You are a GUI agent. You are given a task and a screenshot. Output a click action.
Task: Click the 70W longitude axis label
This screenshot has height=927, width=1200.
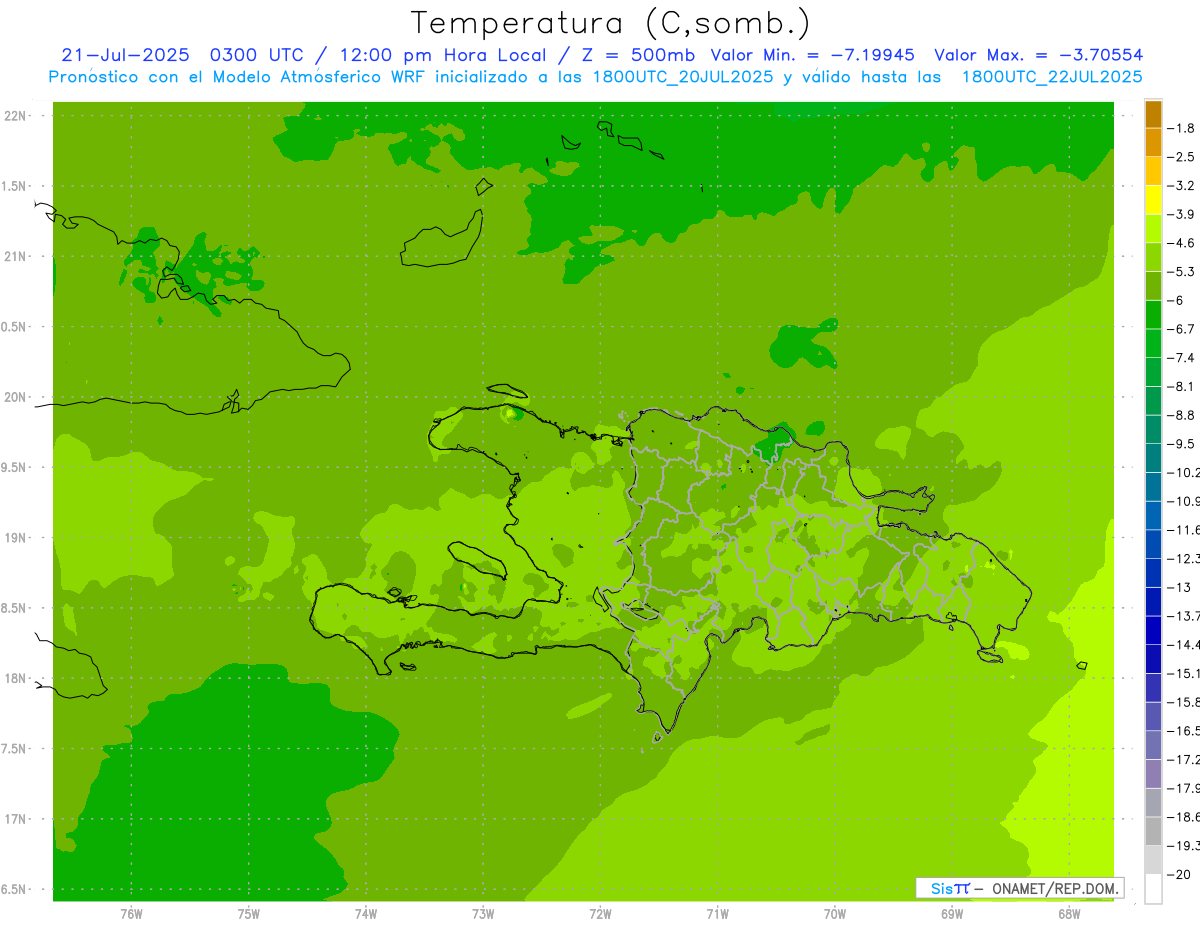pyautogui.click(x=835, y=914)
